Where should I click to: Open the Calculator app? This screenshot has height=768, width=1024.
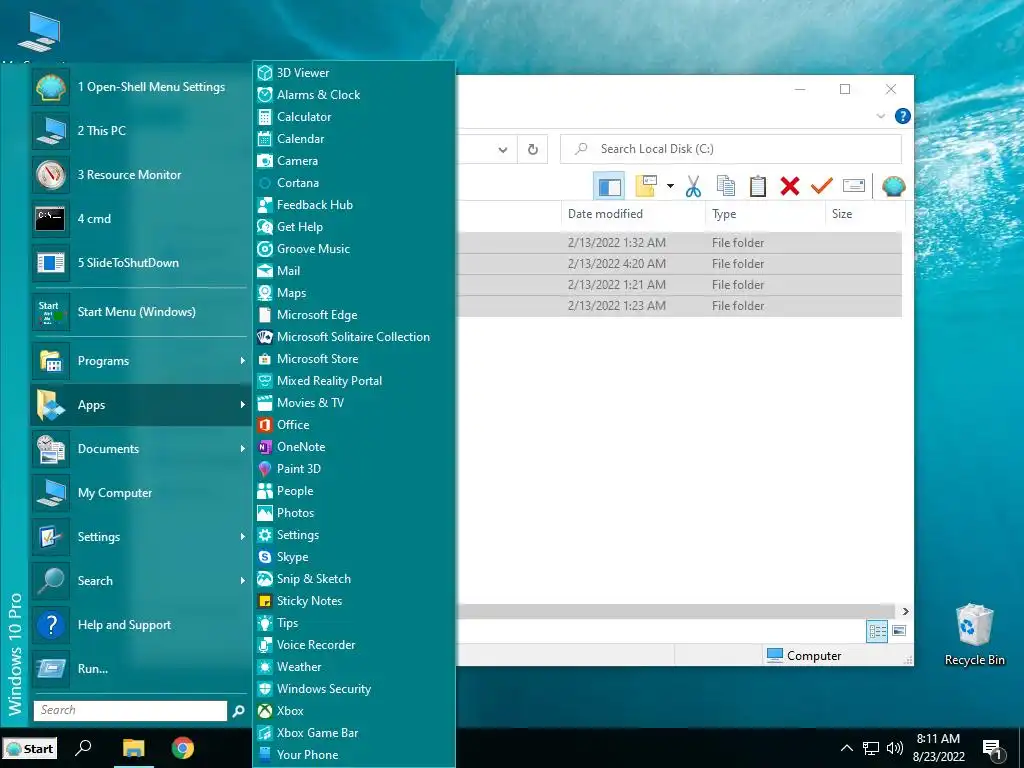point(353,117)
